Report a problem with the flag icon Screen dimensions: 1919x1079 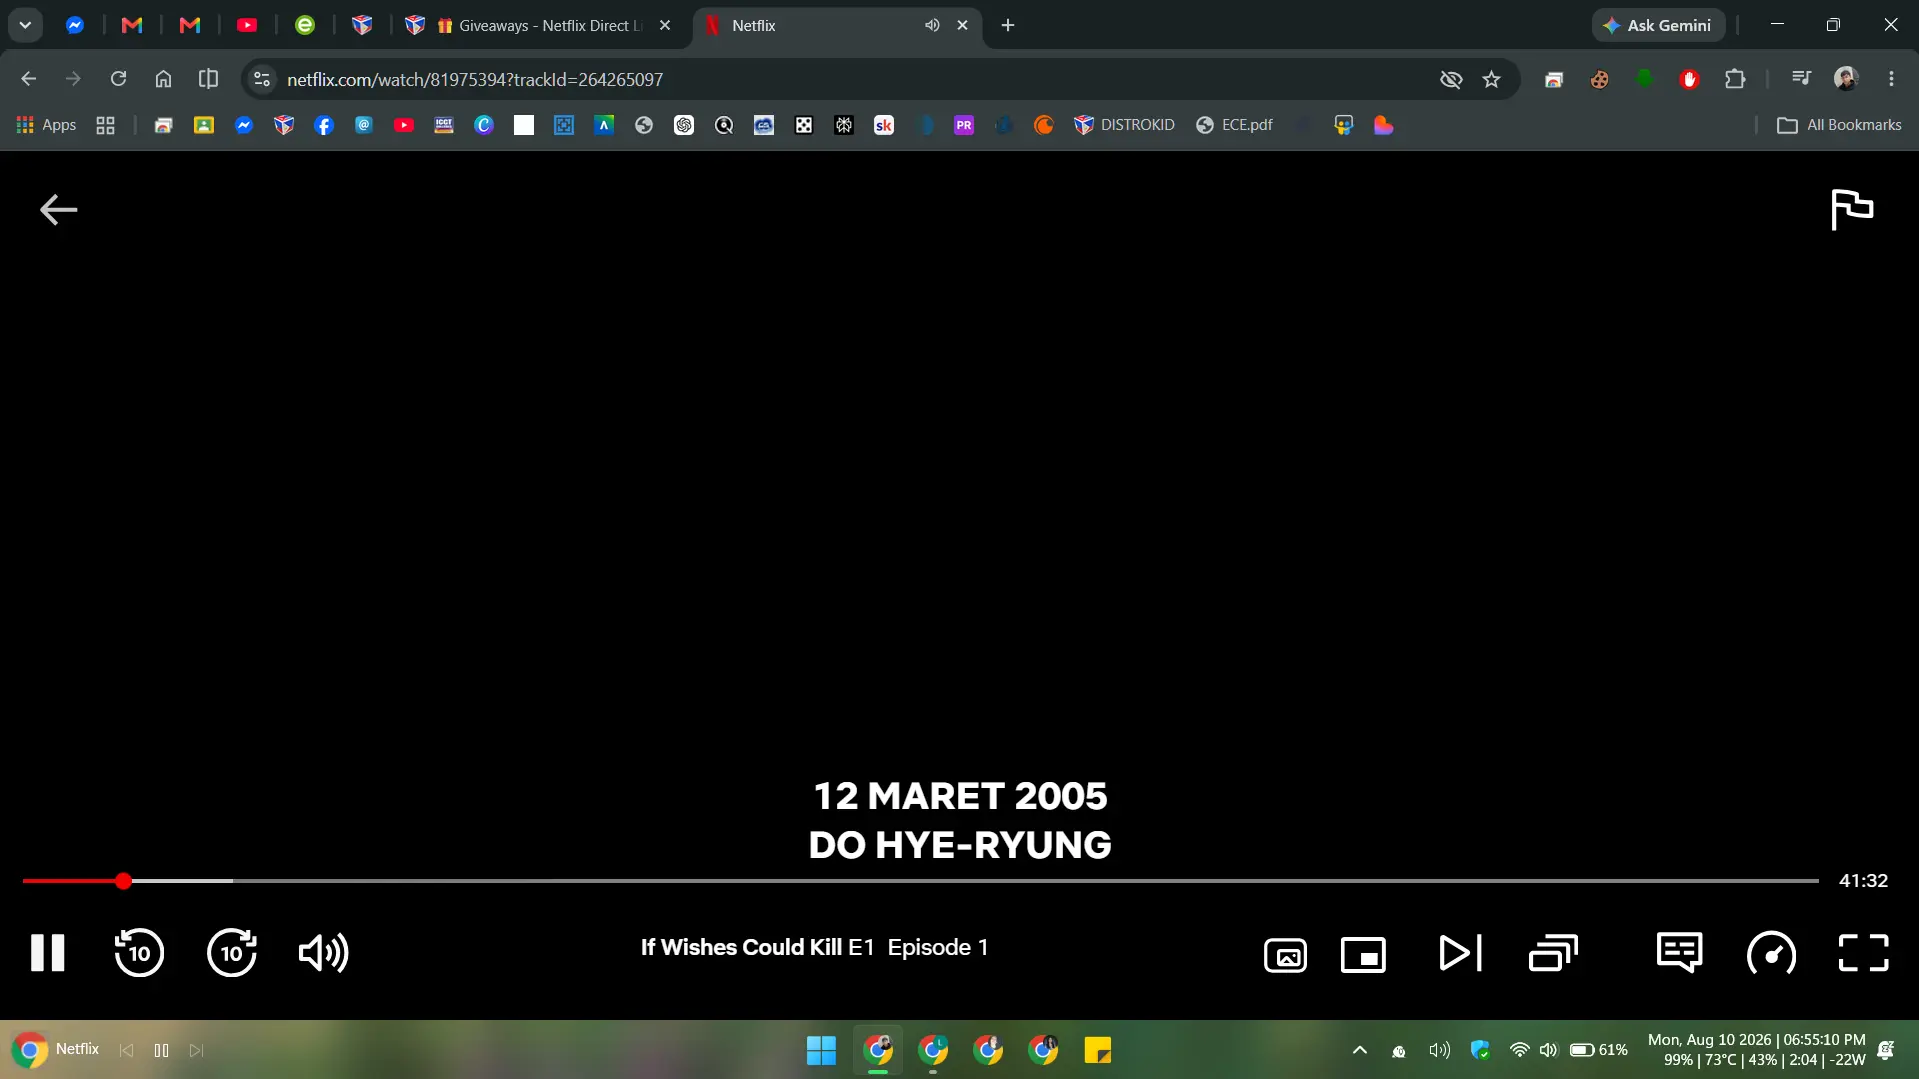point(1852,209)
